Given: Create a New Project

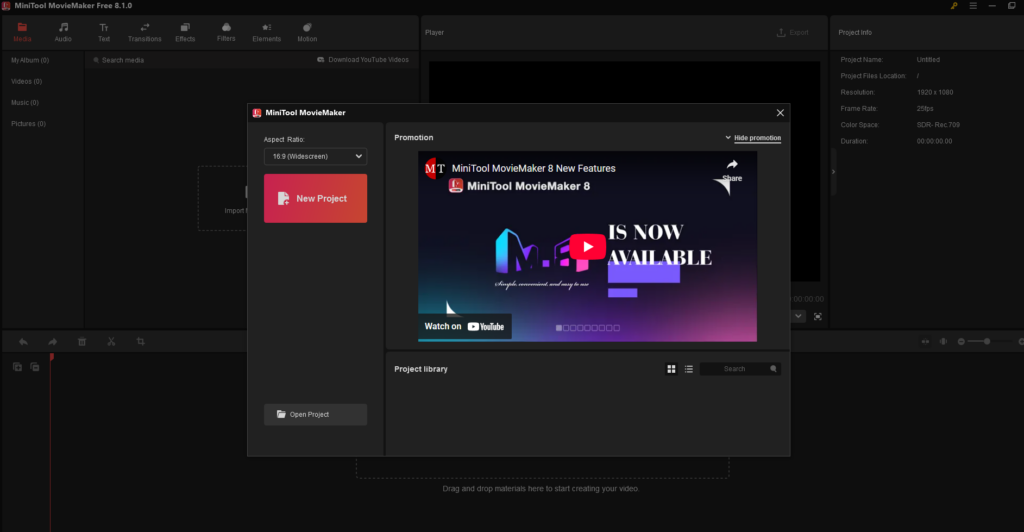Looking at the screenshot, I should pos(315,198).
